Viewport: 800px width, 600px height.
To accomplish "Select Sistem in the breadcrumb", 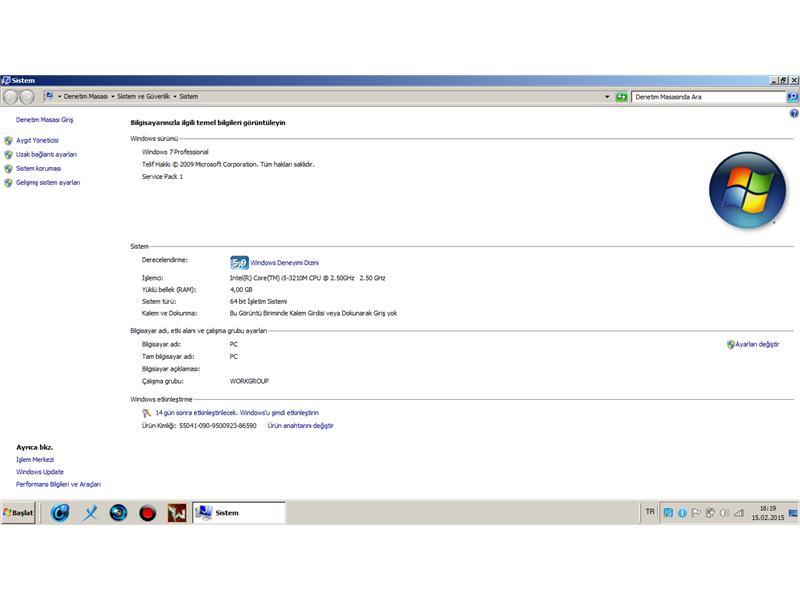I will [x=188, y=96].
